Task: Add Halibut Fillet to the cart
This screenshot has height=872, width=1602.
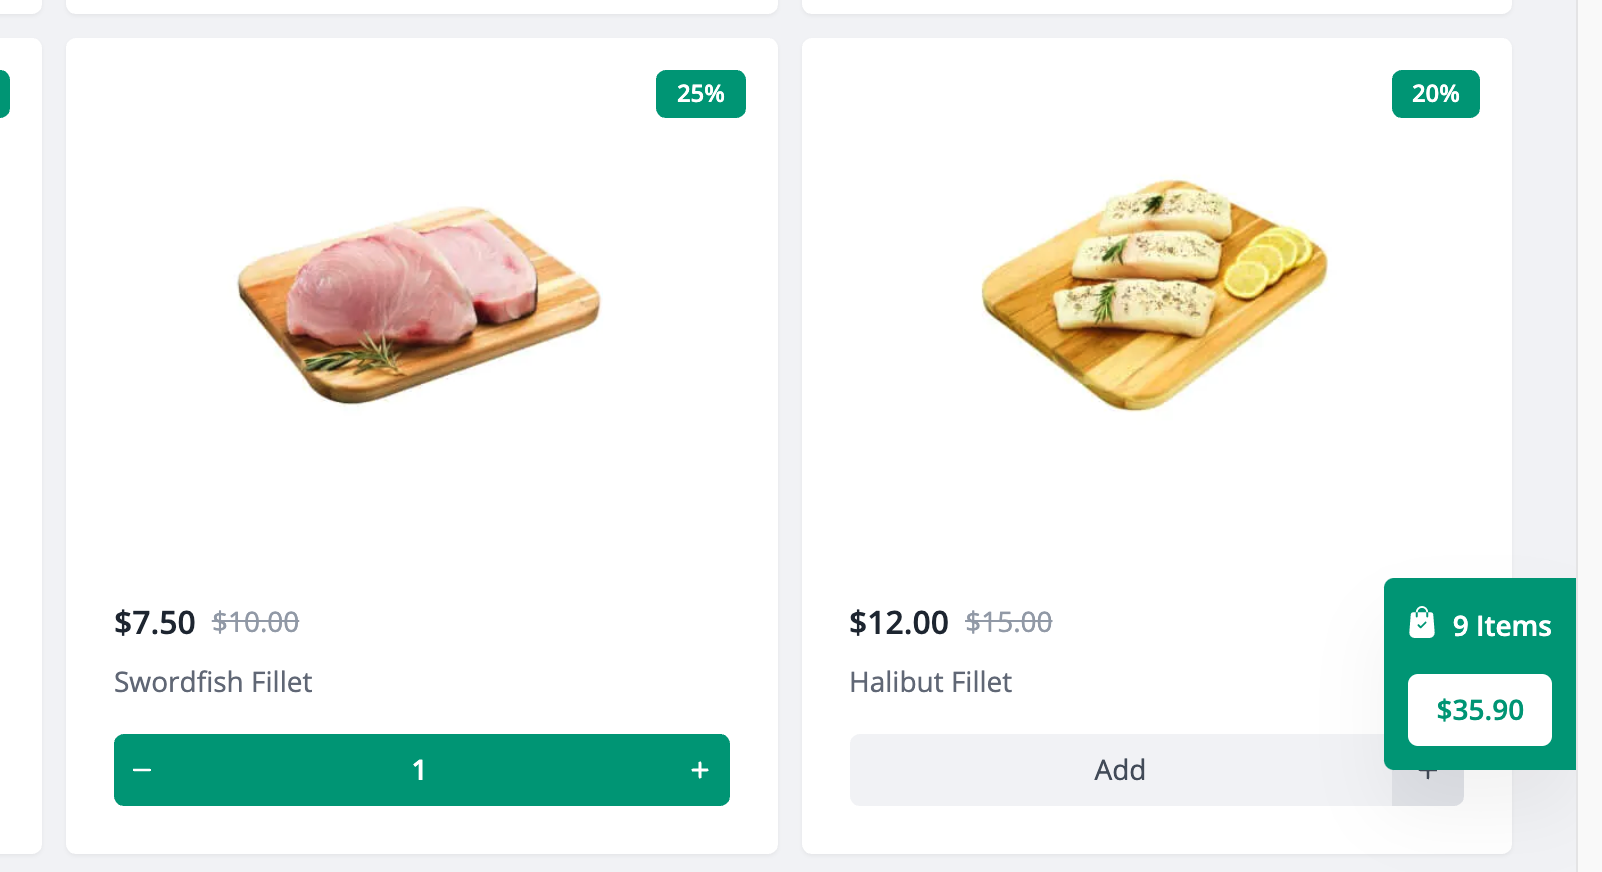Action: pyautogui.click(x=1120, y=770)
